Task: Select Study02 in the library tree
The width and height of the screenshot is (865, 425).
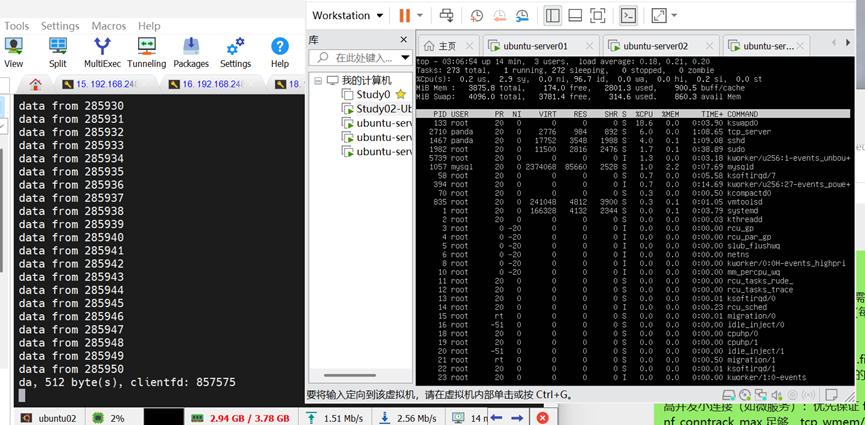Action: pyautogui.click(x=384, y=109)
